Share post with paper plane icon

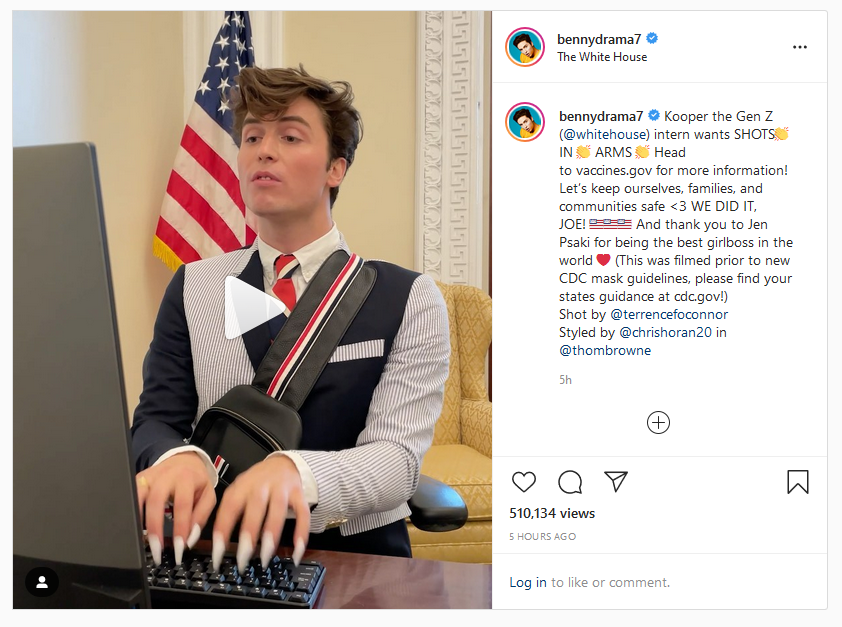point(616,482)
